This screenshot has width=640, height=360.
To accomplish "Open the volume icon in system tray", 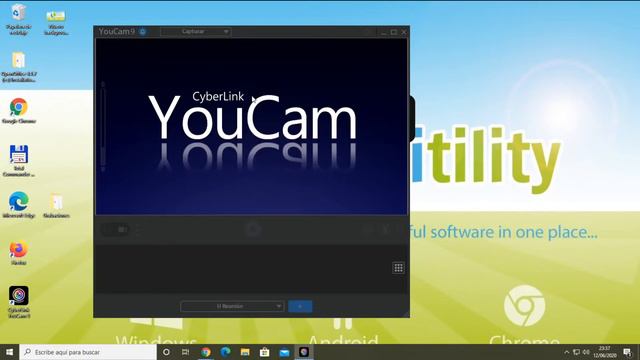I will (586, 352).
